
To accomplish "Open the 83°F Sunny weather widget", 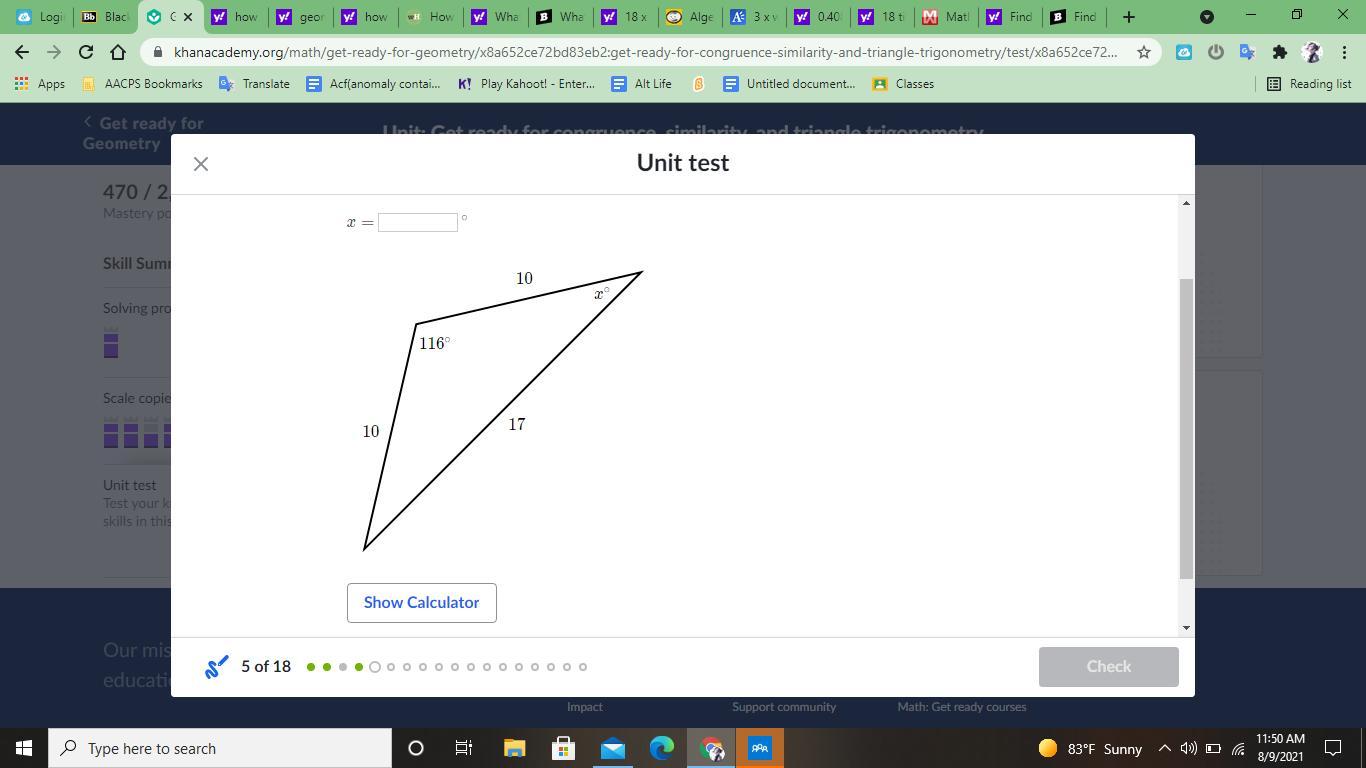I will 1090,748.
